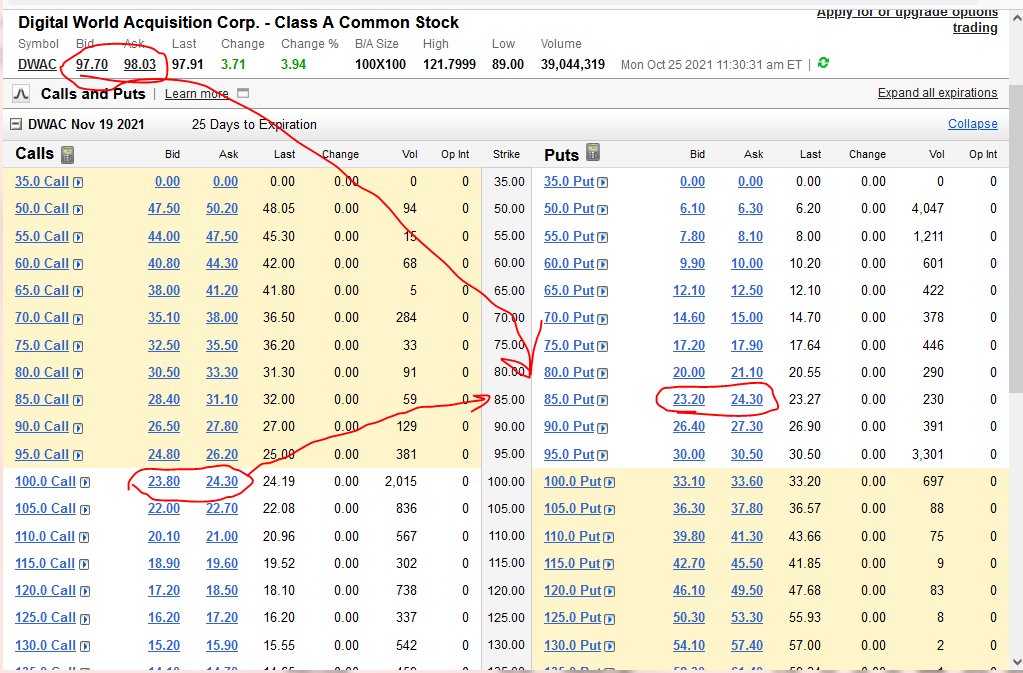Open the calculator icon beside the Calls header
1023x673 pixels.
67,155
